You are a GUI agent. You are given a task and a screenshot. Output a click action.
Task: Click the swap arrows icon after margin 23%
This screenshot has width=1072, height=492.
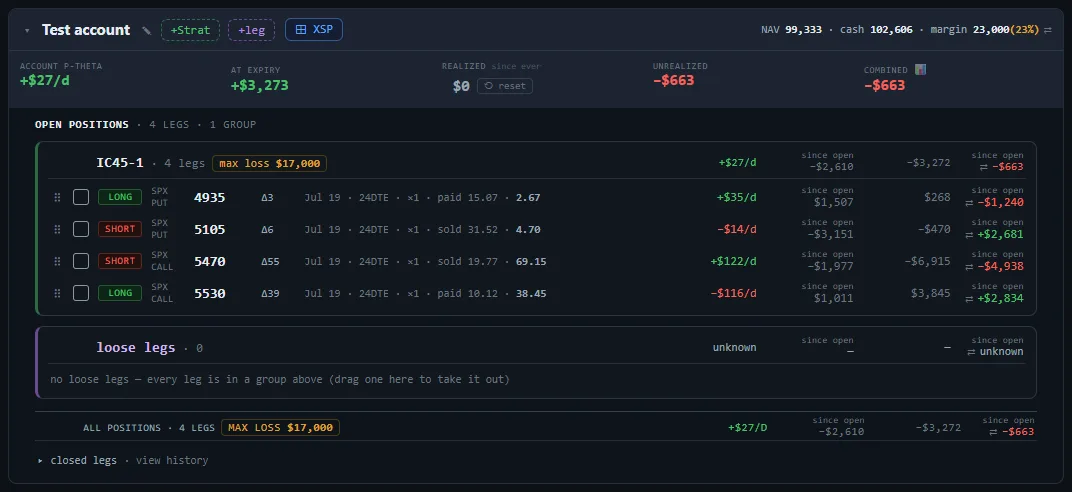1047,30
